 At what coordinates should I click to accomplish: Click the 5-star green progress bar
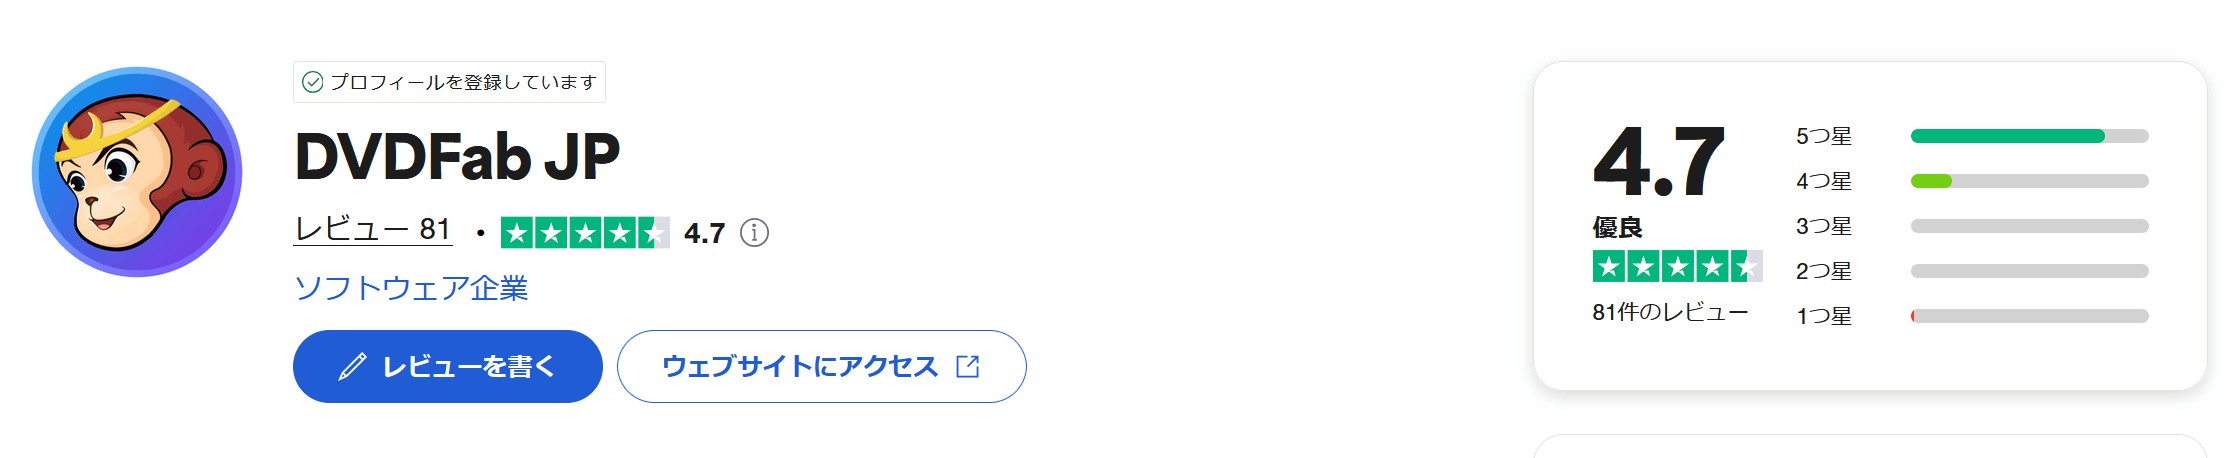2030,136
